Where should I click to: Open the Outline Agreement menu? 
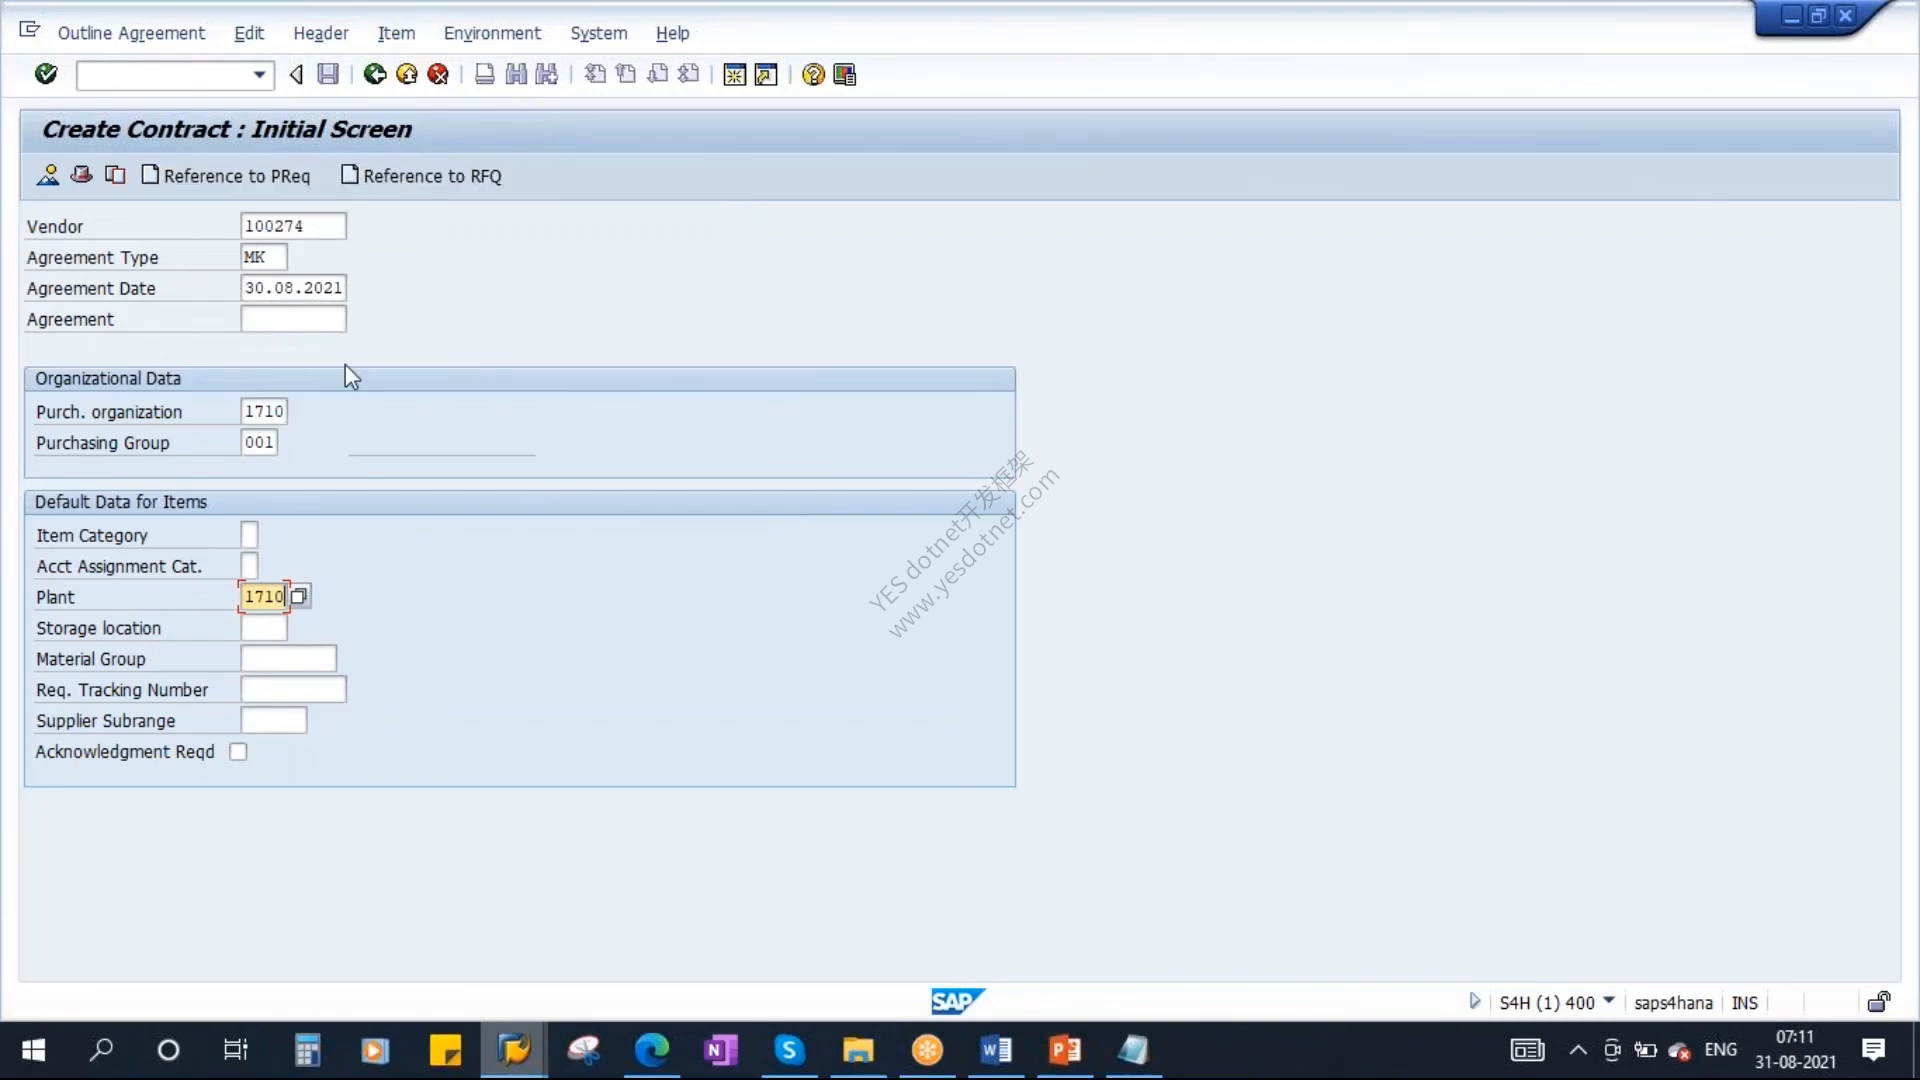(x=131, y=33)
